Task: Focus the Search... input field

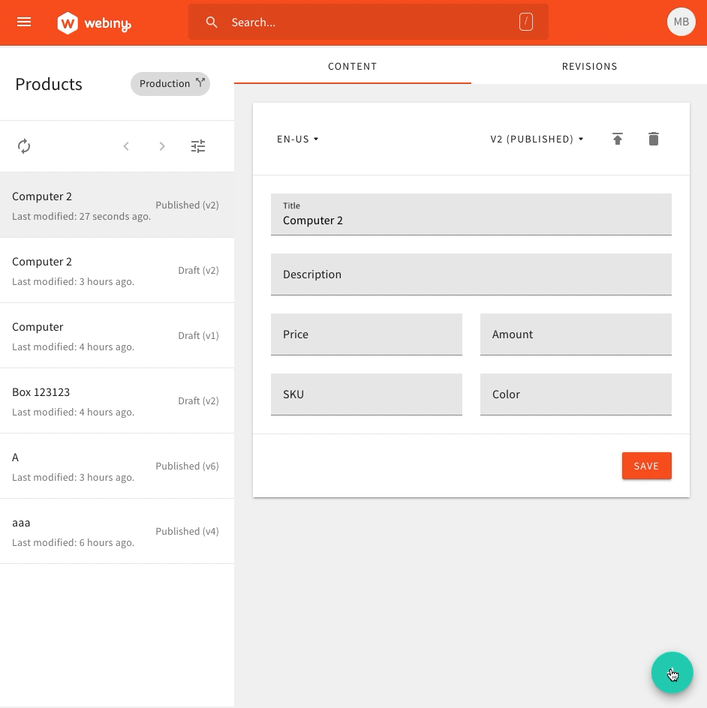Action: click(x=370, y=22)
